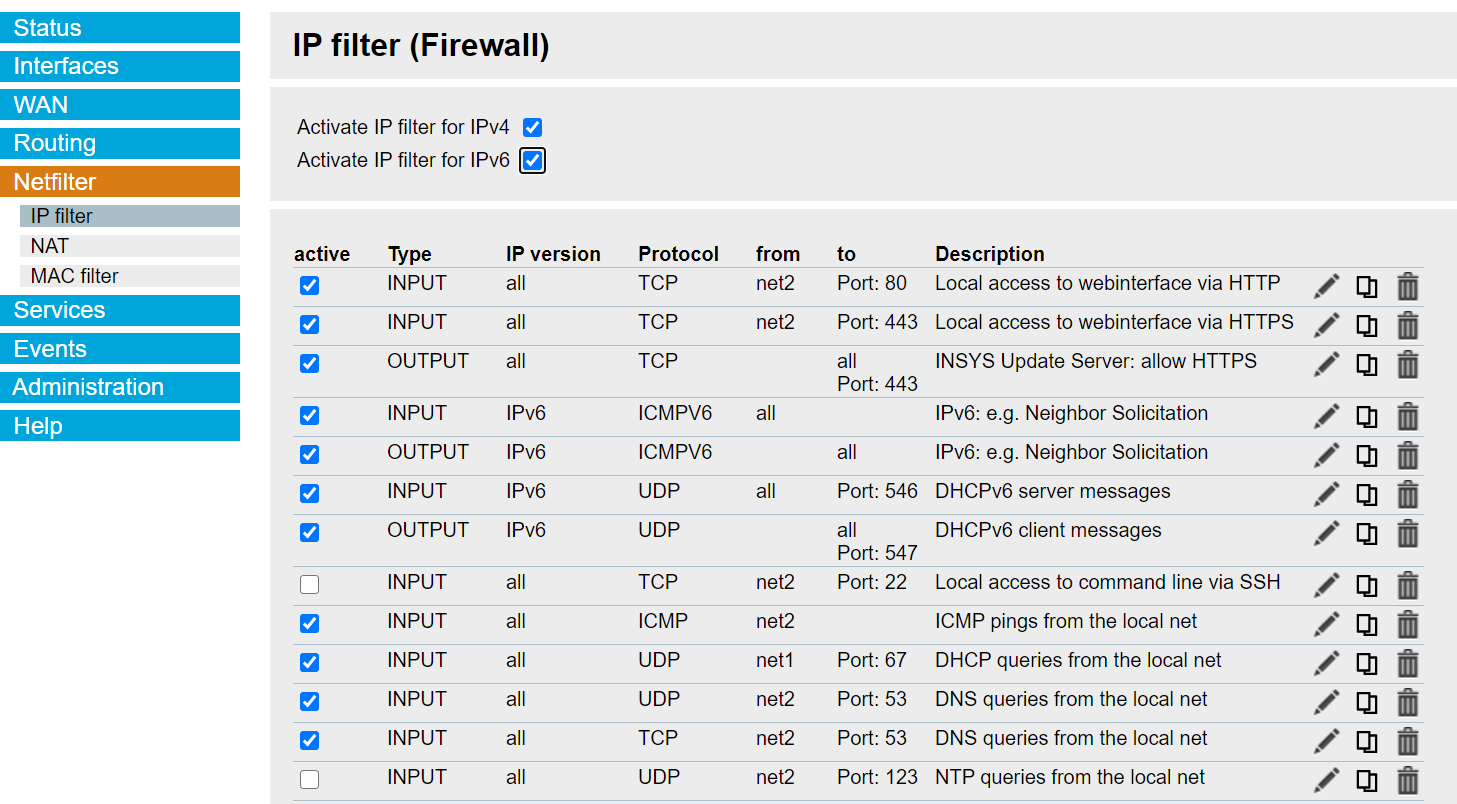This screenshot has height=804, width=1457.
Task: Delete the INSYS Update Server rule
Action: click(x=1407, y=364)
